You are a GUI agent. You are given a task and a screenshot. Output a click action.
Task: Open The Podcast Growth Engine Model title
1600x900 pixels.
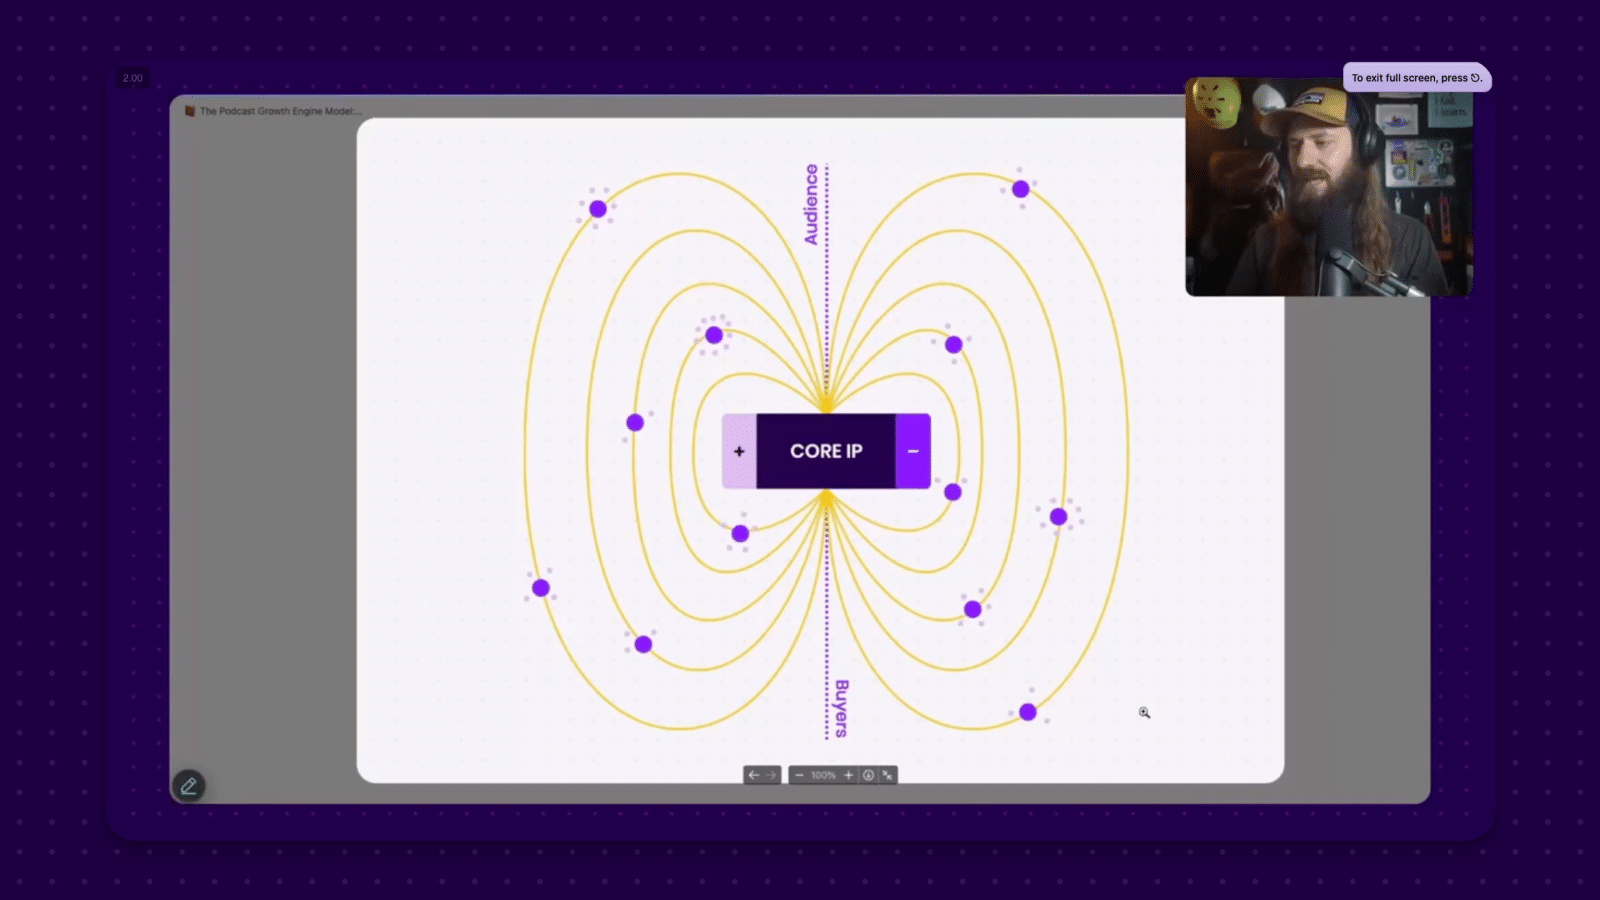[x=280, y=111]
